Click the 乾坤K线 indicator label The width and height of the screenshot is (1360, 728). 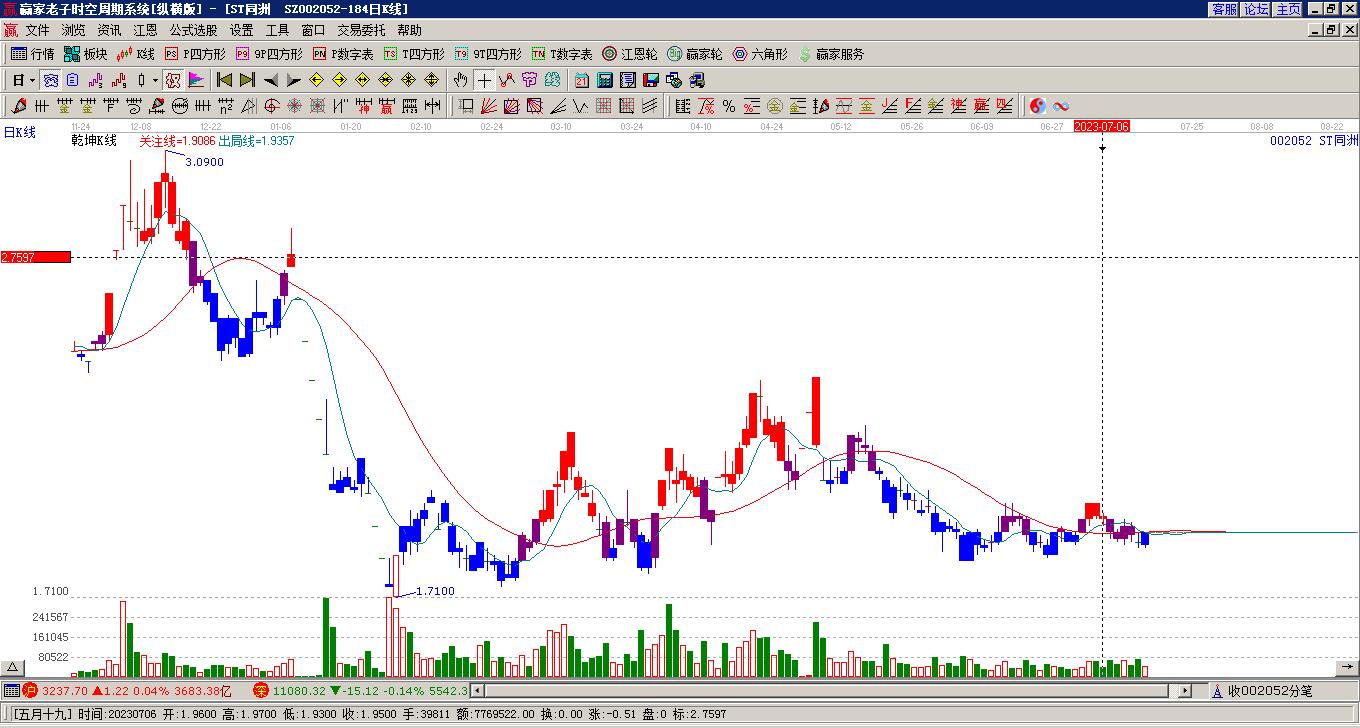point(94,141)
